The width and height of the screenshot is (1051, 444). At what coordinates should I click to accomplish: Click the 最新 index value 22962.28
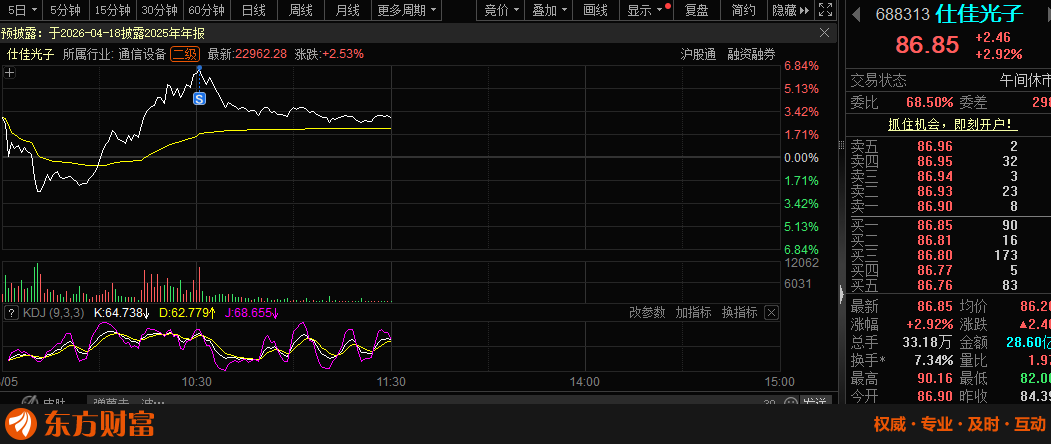(261, 54)
